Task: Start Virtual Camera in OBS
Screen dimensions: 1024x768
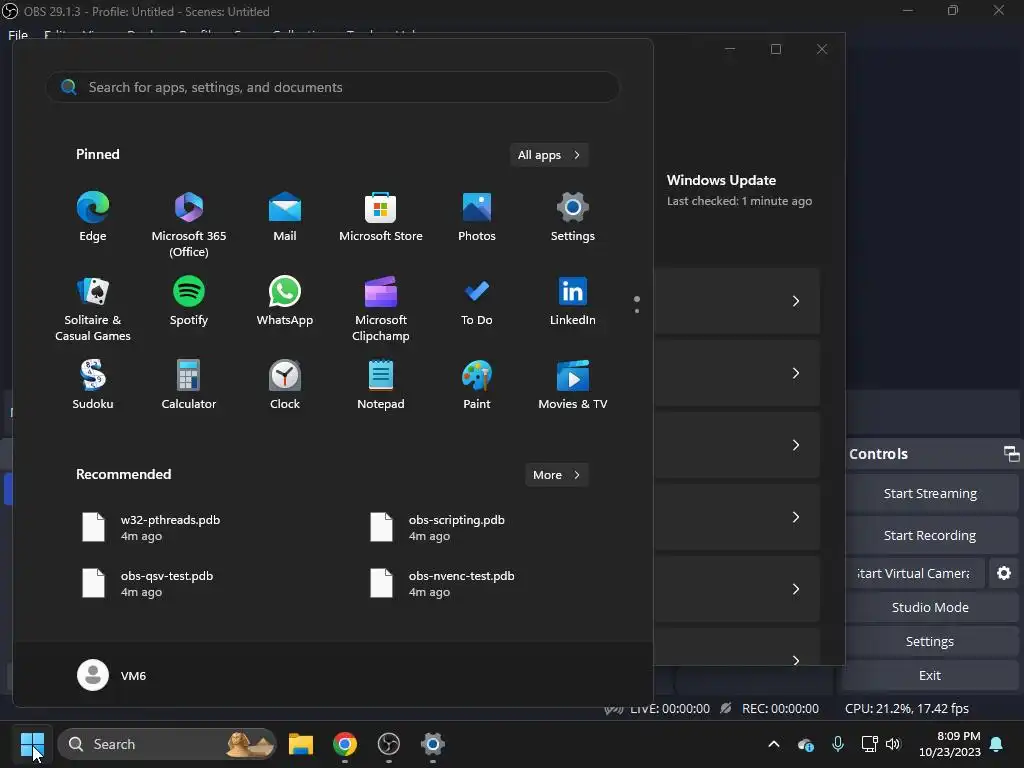Action: point(914,573)
